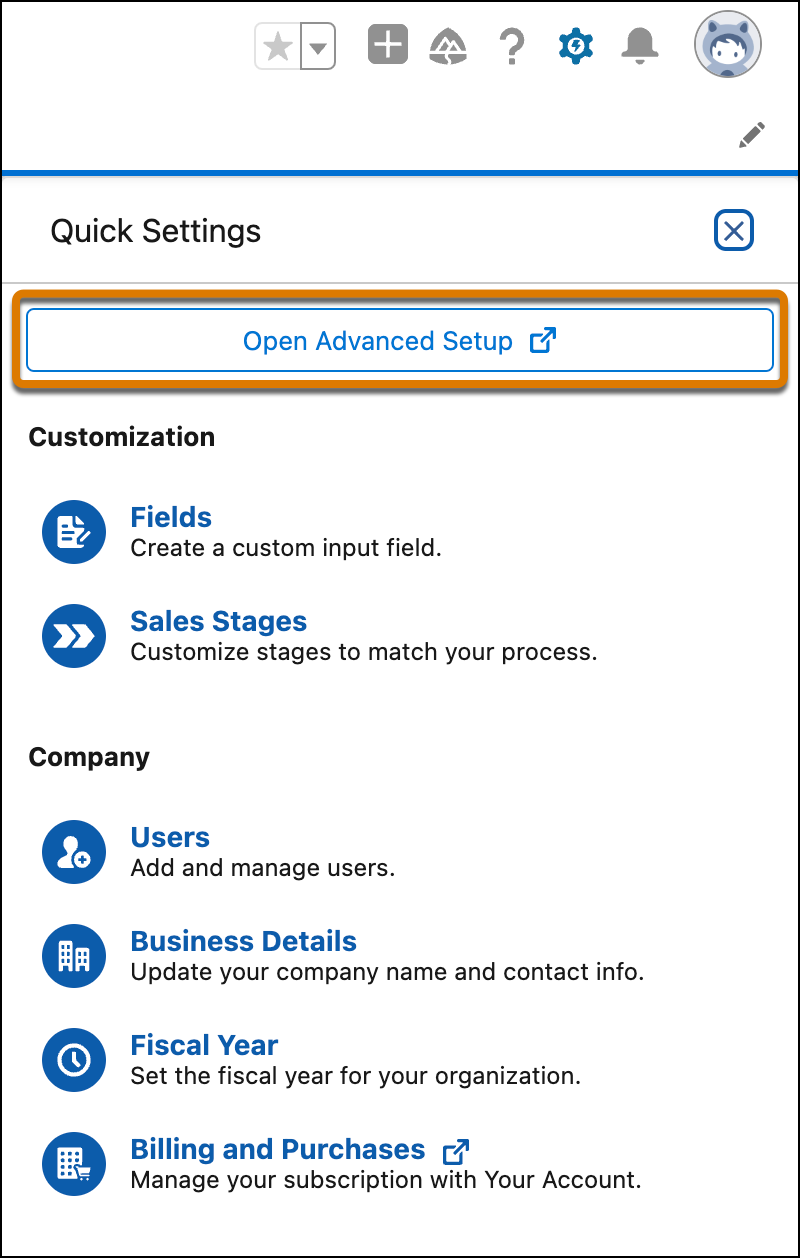Open the Setup gear icon
Viewport: 800px width, 1258px height.
(x=575, y=44)
